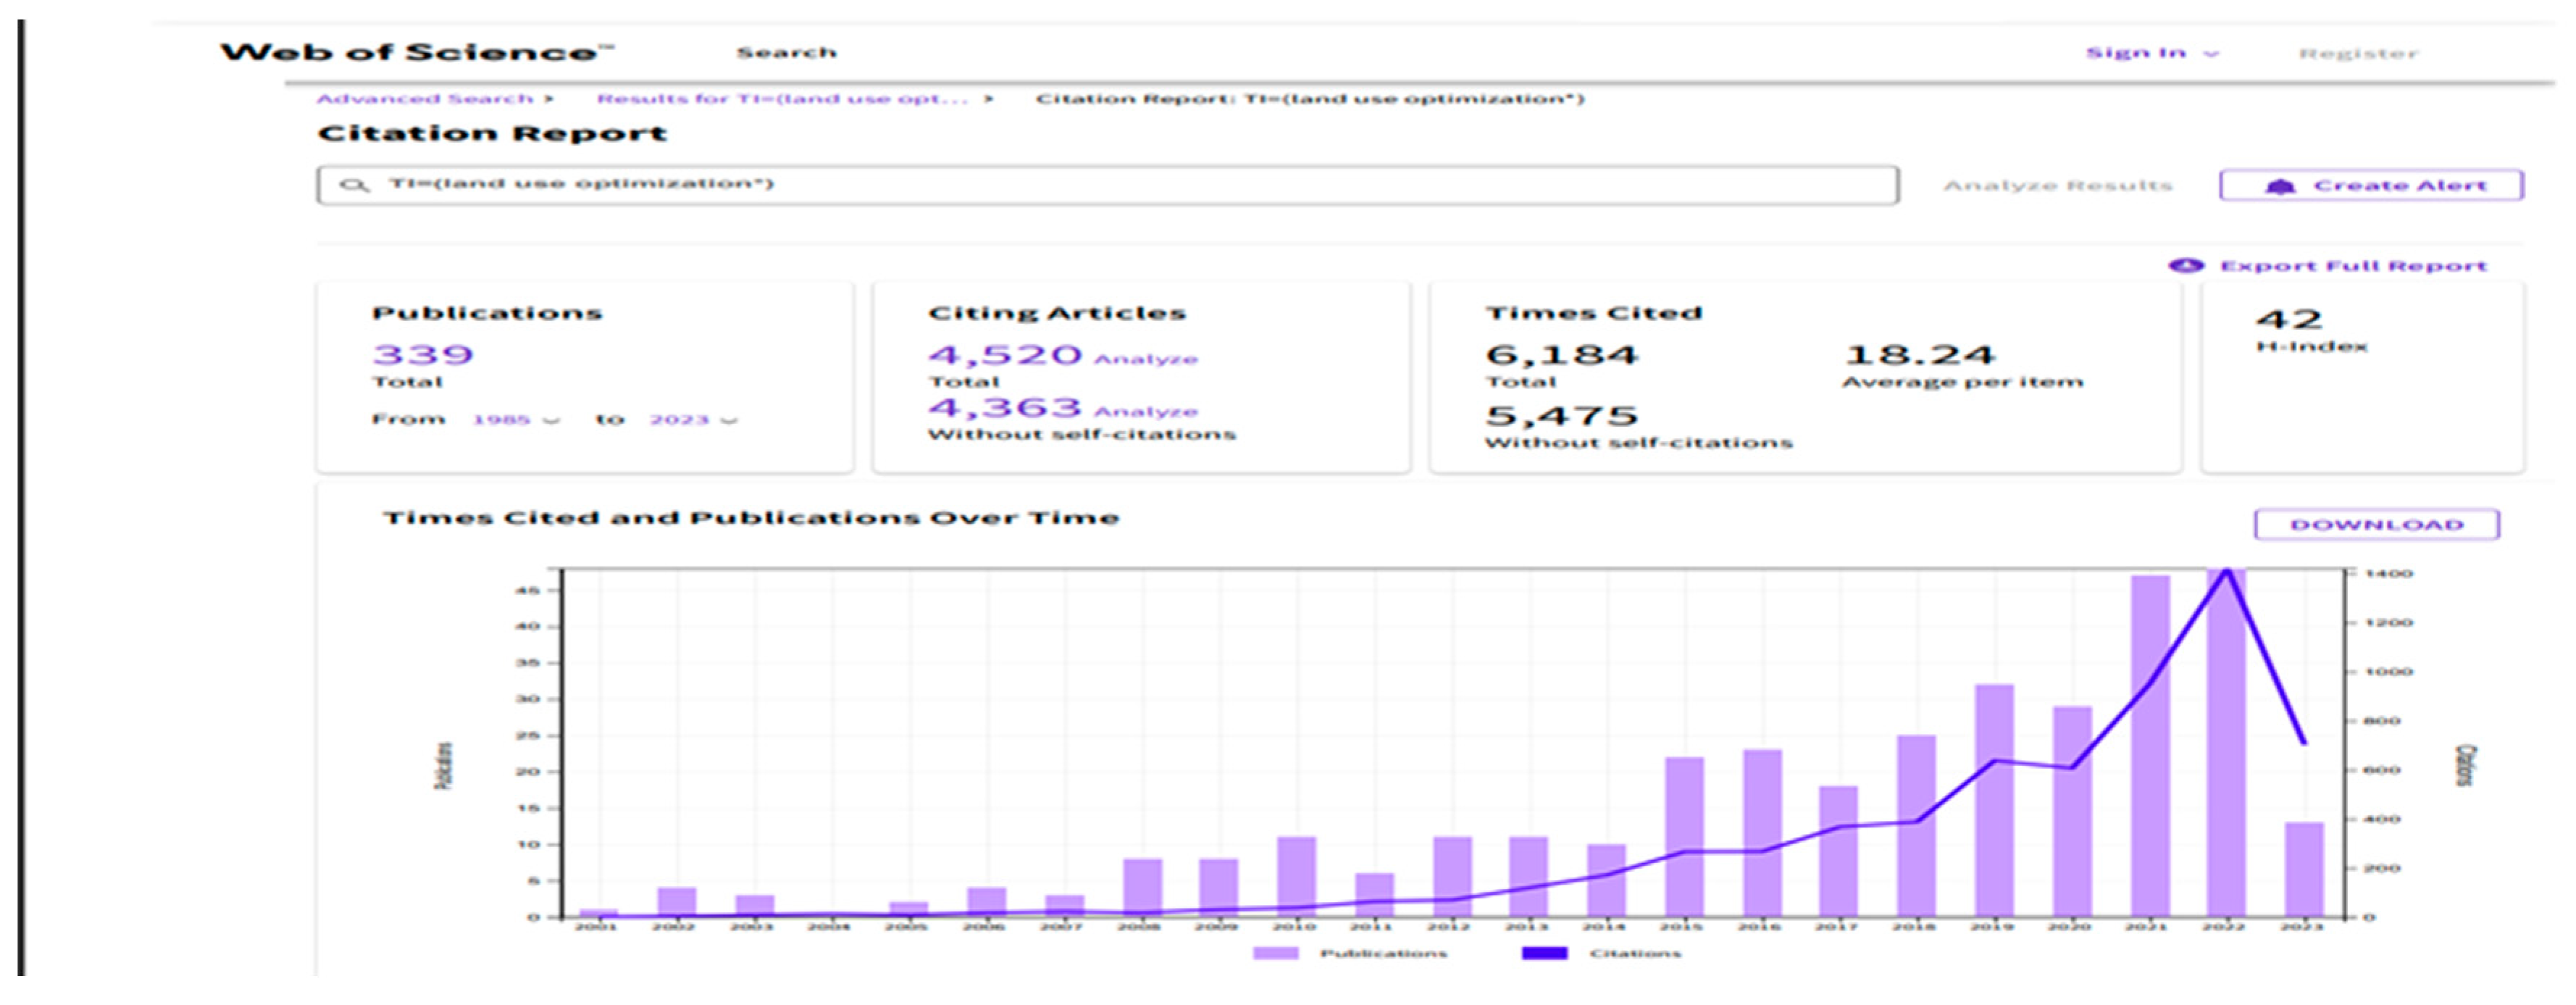Viewport: 2576px width, 1005px height.
Task: Expand the Sign In dropdown menu
Action: point(2151,53)
